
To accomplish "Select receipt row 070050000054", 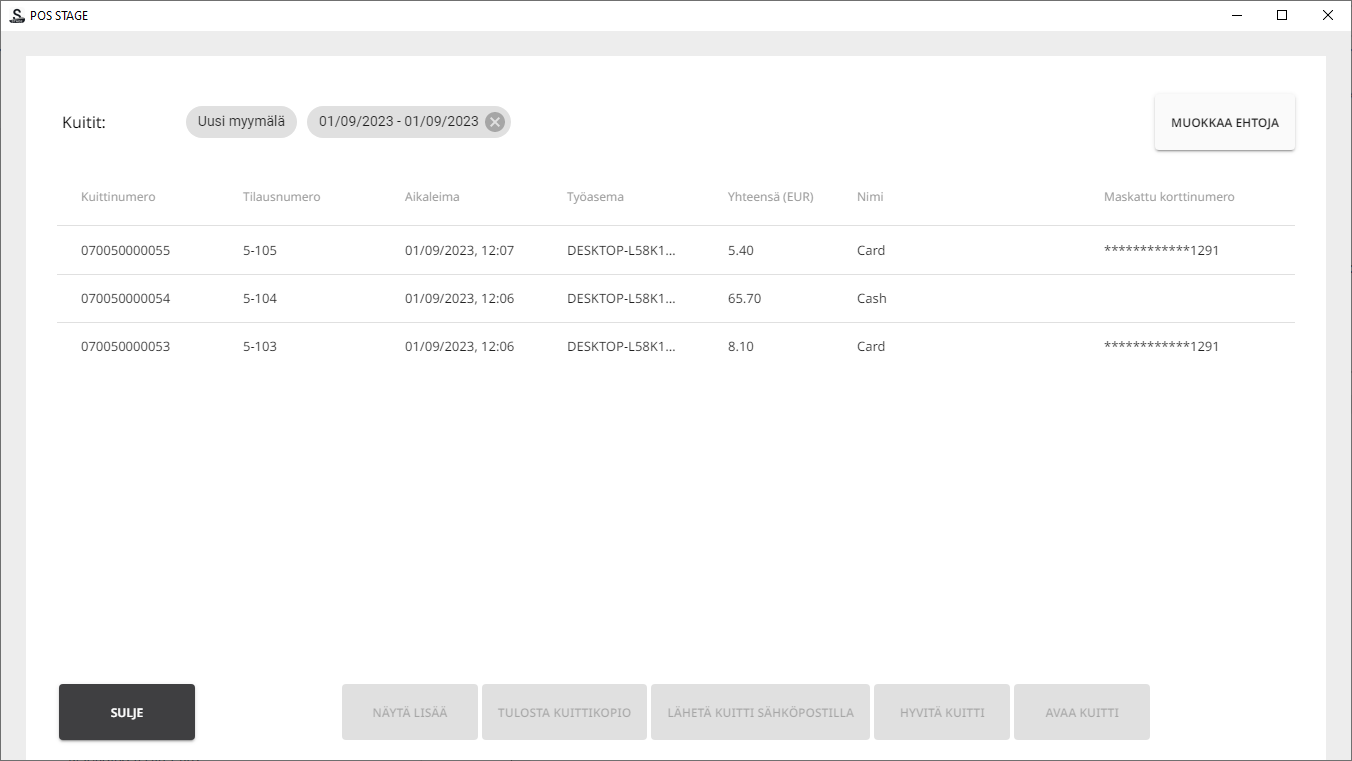I will [x=126, y=299].
